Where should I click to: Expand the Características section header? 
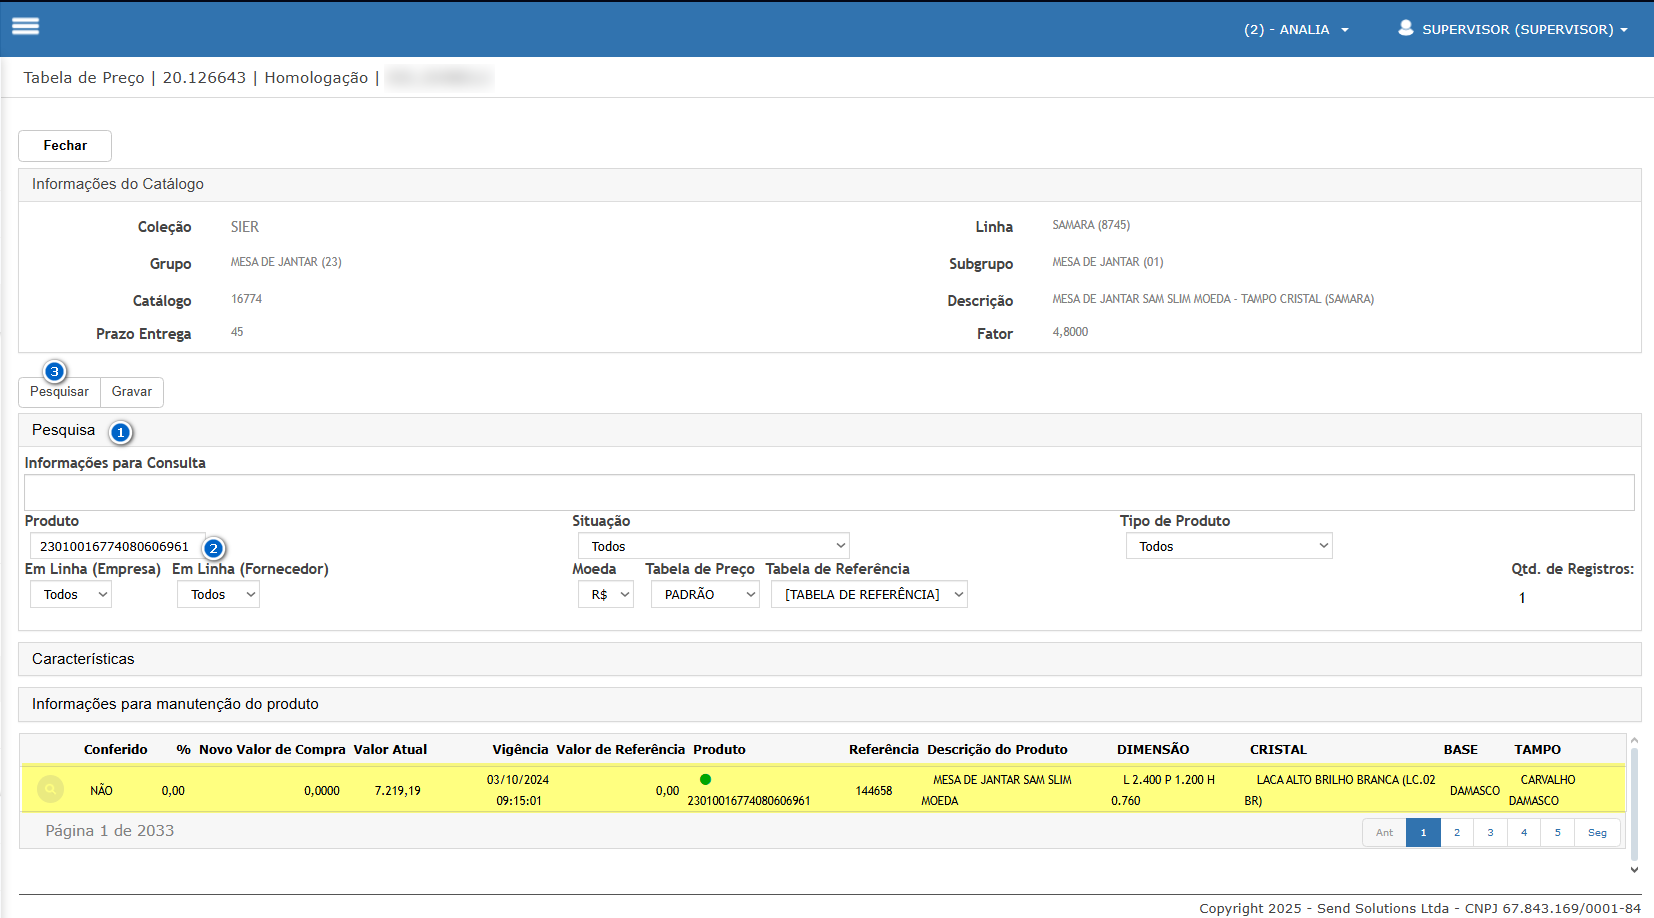pos(83,659)
